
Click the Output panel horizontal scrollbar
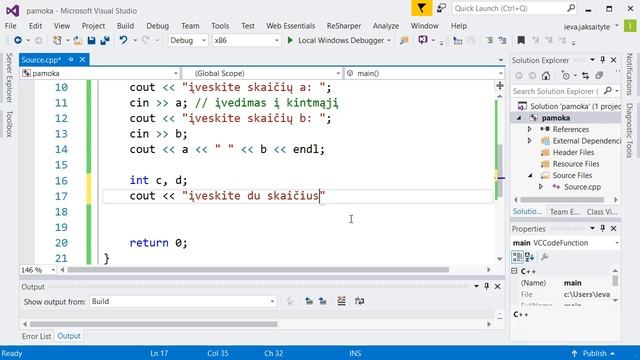pyautogui.click(x=154, y=324)
